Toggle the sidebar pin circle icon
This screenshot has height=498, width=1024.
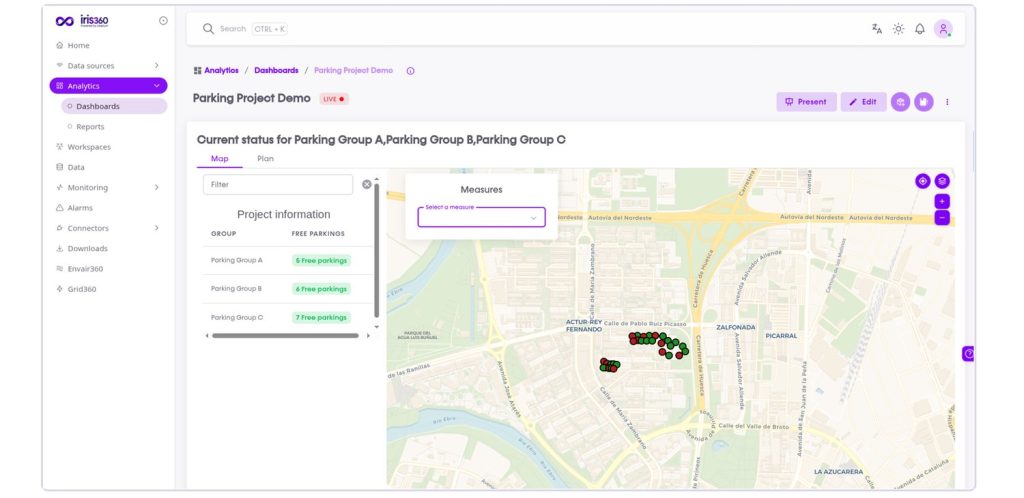pos(163,21)
